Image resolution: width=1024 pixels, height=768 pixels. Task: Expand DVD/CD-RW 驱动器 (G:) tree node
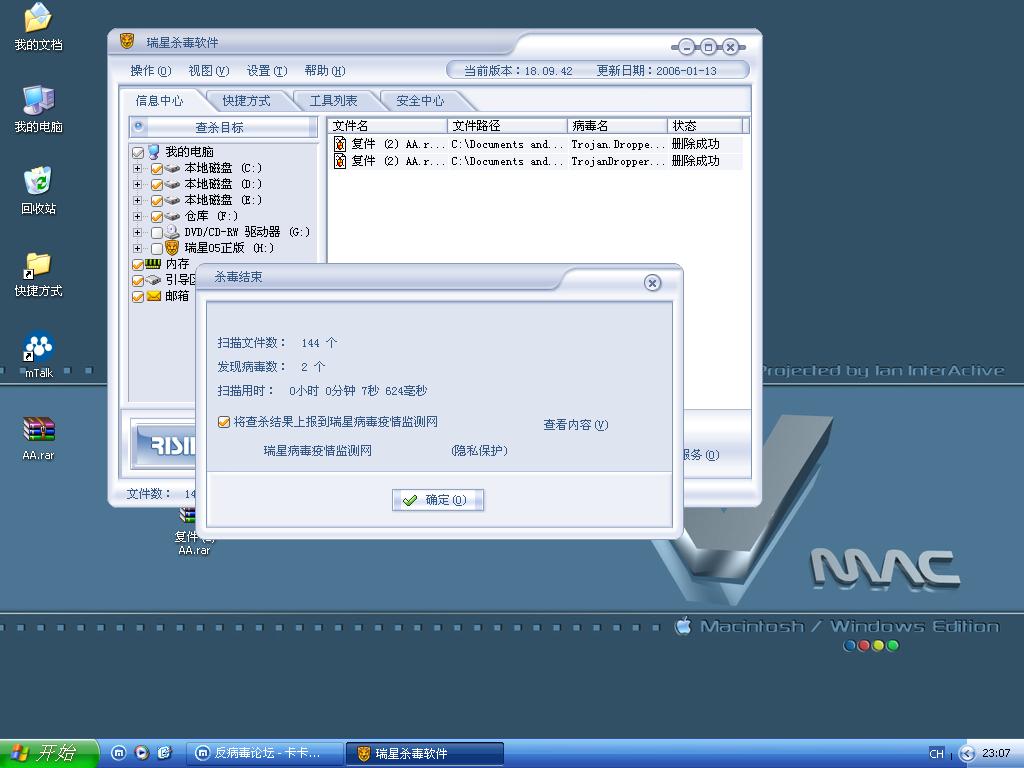(137, 232)
